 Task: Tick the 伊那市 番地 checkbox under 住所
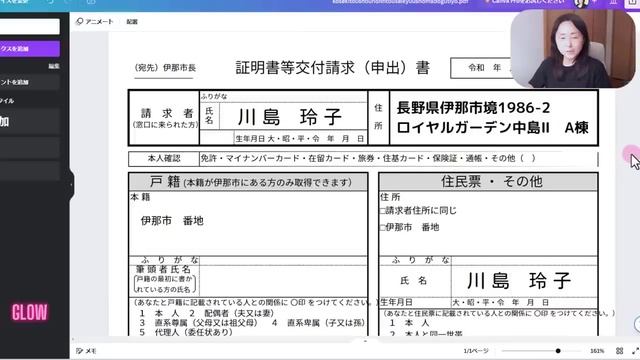tap(382, 227)
